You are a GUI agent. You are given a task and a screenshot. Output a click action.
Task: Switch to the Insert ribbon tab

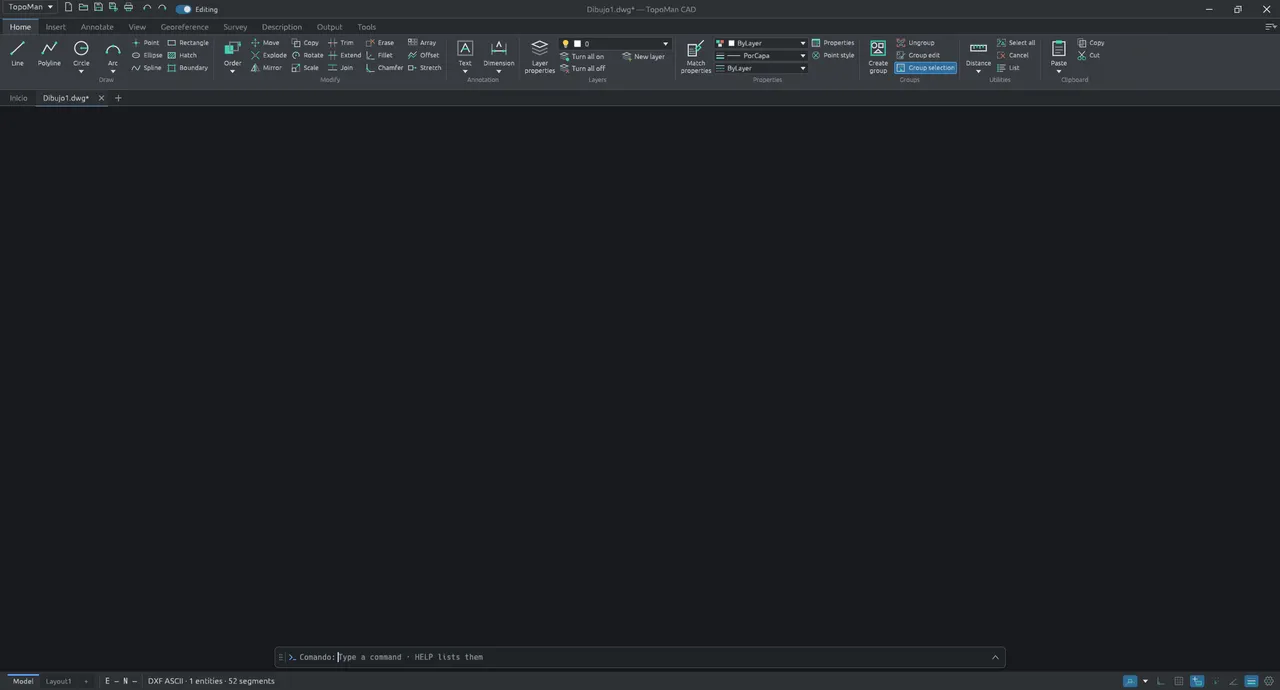56,27
